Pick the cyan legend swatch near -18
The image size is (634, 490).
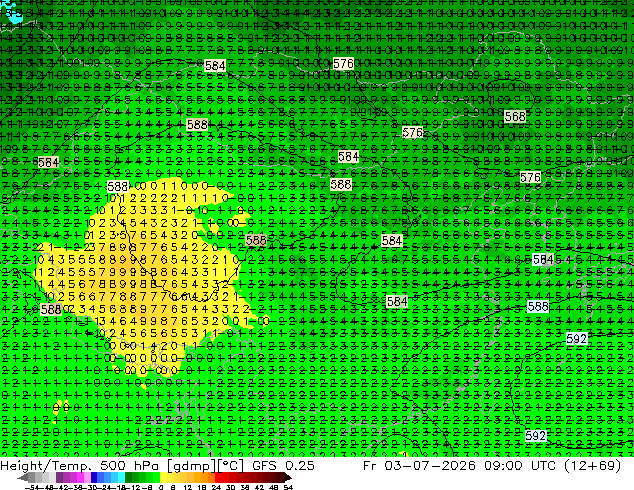(121, 477)
